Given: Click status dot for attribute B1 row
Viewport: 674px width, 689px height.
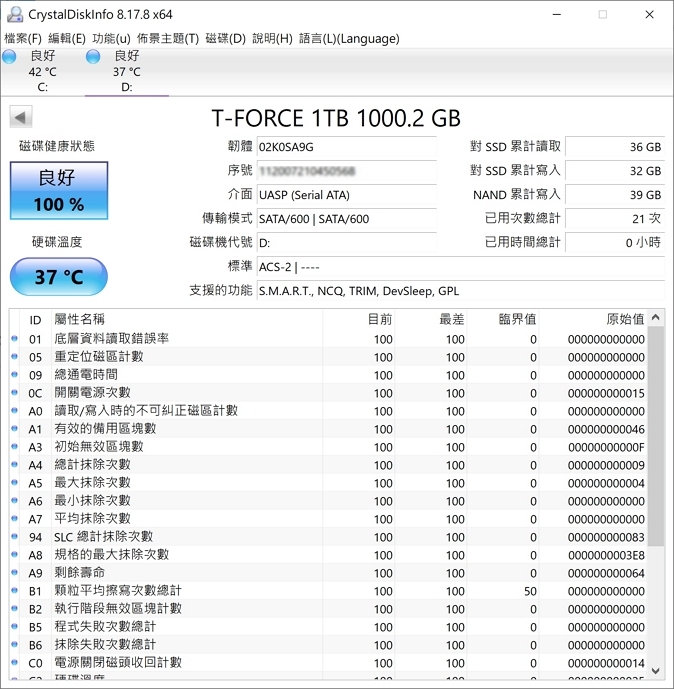Looking at the screenshot, I should point(14,591).
